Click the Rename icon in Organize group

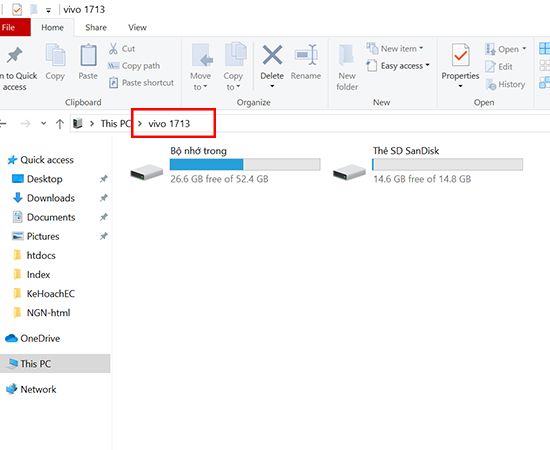306,55
